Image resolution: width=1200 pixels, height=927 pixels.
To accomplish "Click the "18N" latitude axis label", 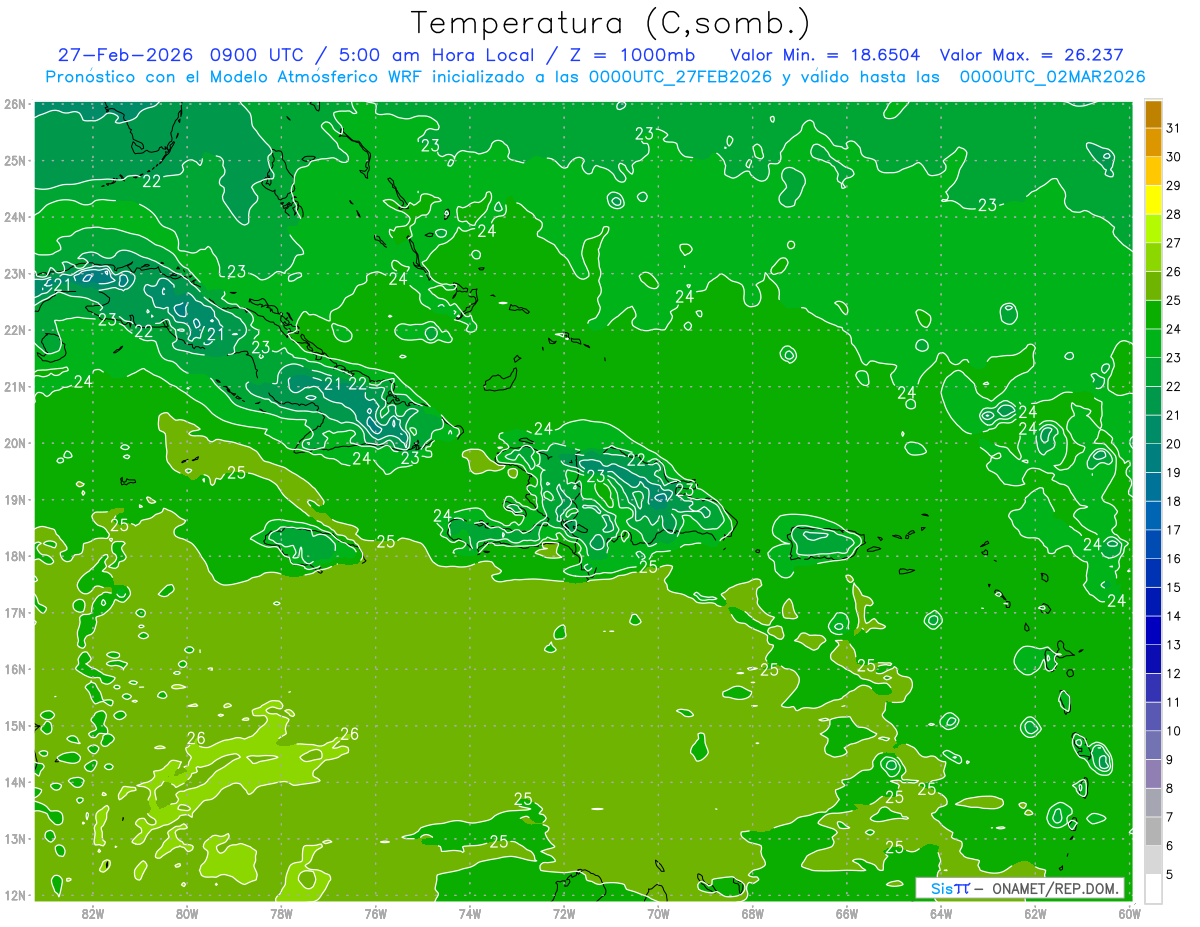I will 14,556.
